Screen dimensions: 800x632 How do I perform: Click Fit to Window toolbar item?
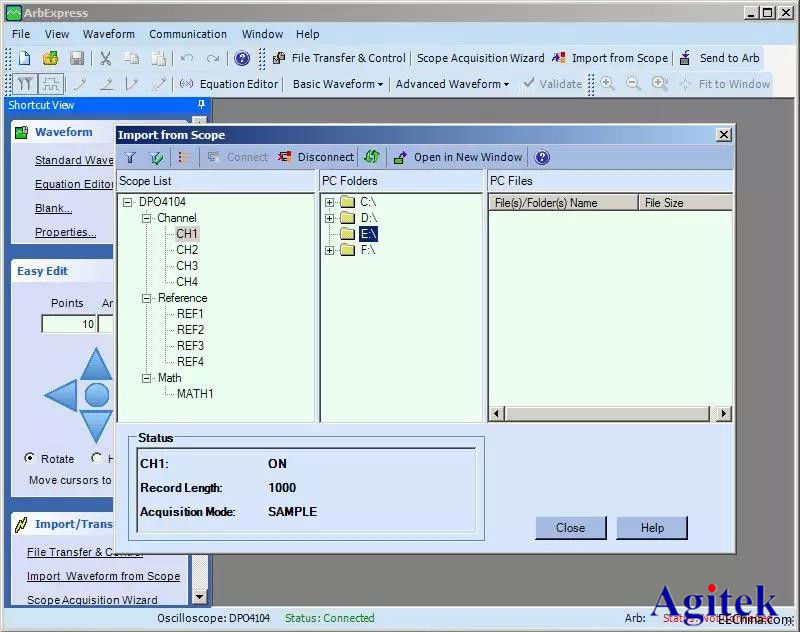tap(725, 84)
